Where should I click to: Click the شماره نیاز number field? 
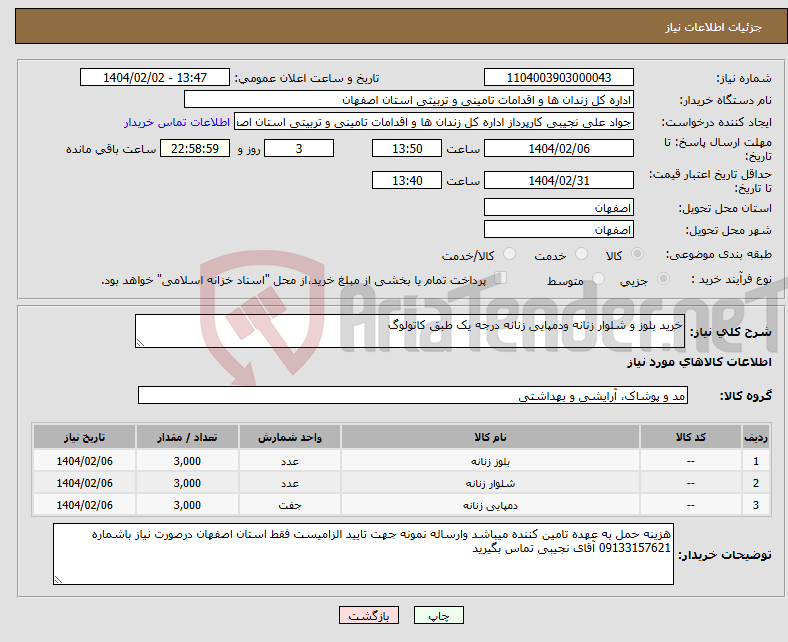point(558,78)
